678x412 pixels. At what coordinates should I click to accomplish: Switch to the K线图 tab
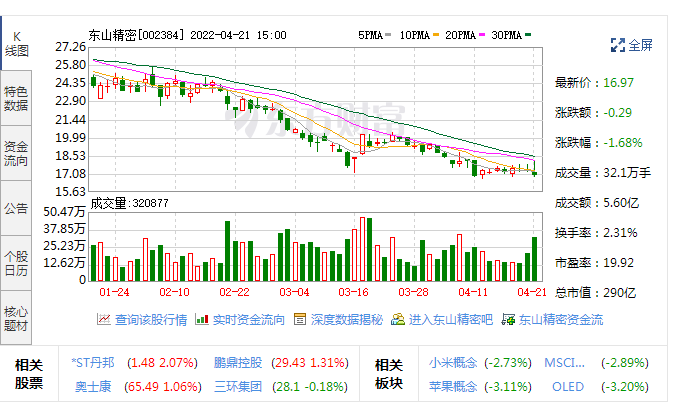coord(16,41)
